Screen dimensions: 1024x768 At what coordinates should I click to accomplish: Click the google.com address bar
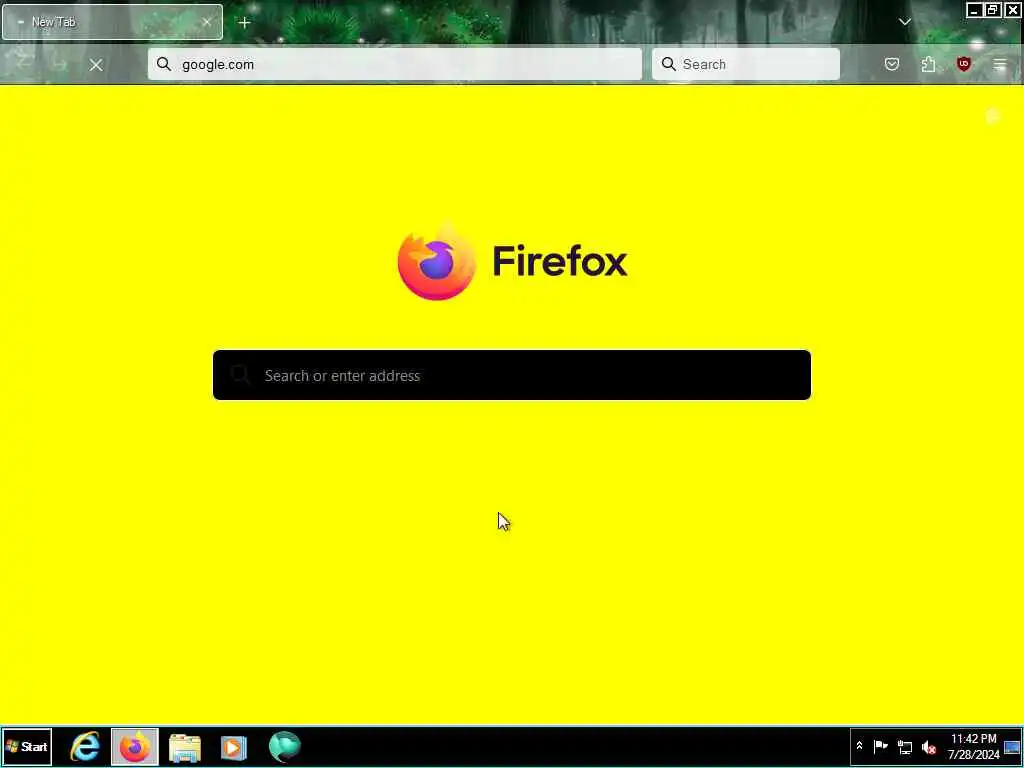(x=394, y=64)
